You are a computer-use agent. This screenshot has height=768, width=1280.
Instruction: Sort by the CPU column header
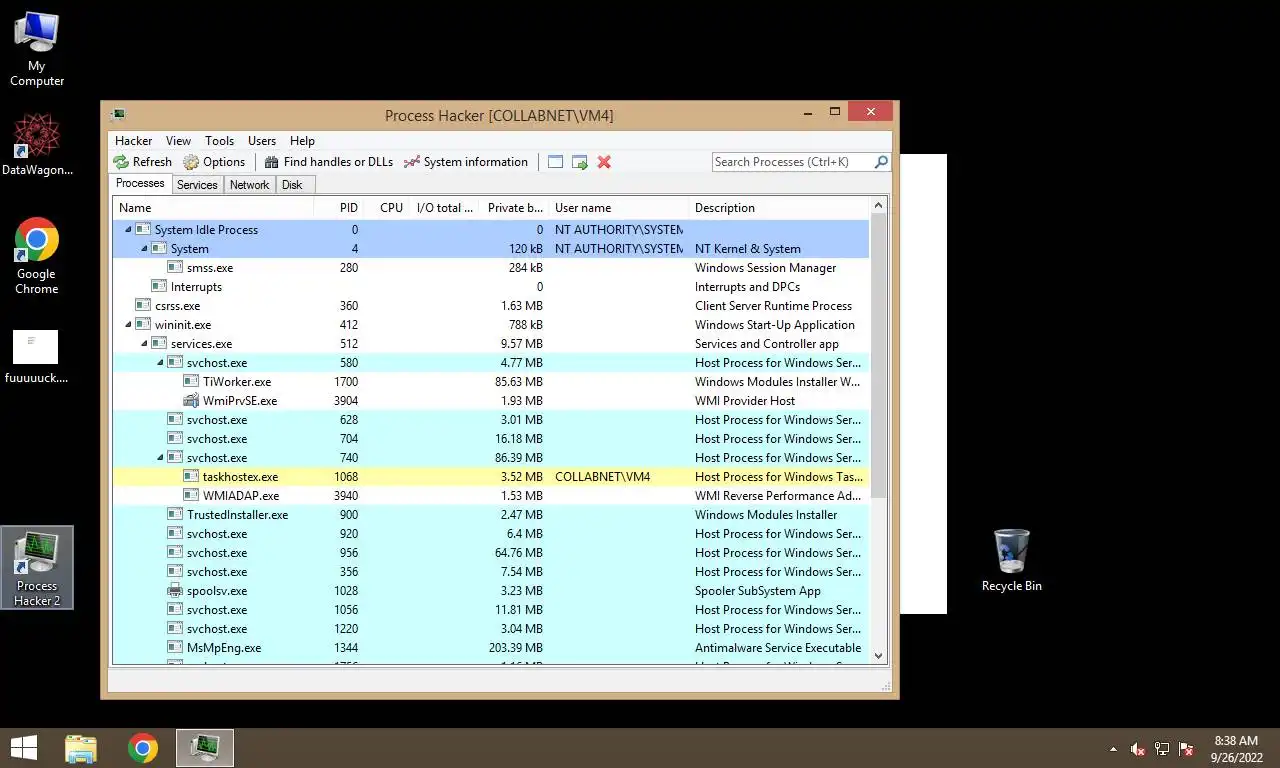click(387, 208)
